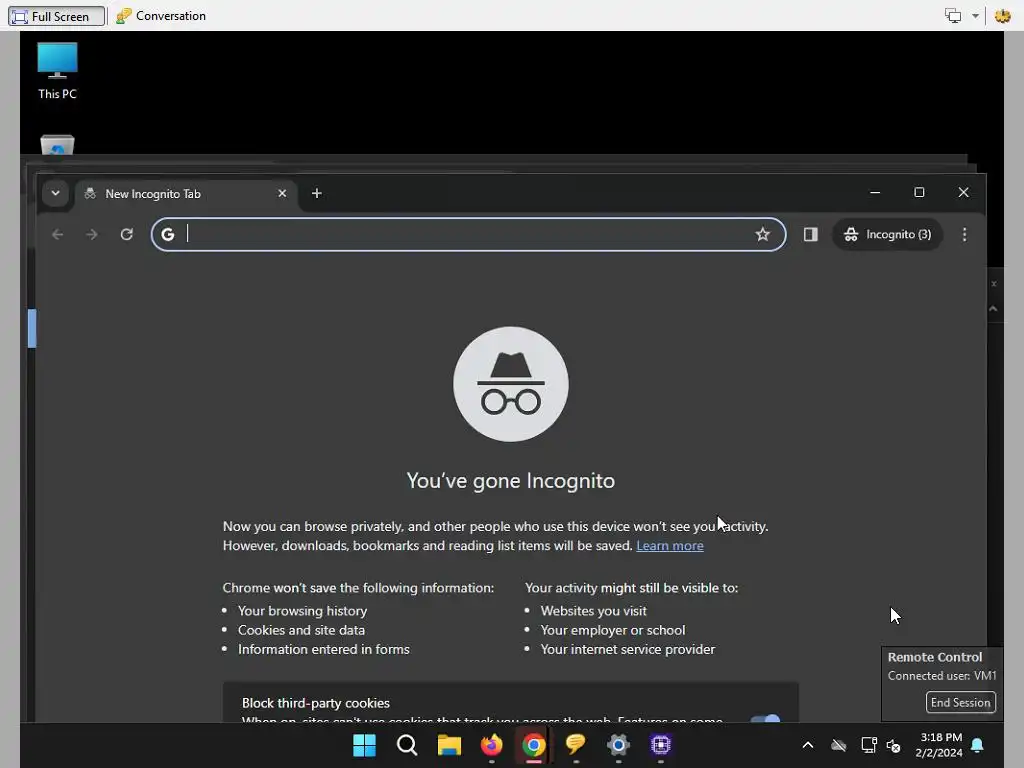The image size is (1024, 768).
Task: Maximize the Chrome window
Action: click(919, 193)
